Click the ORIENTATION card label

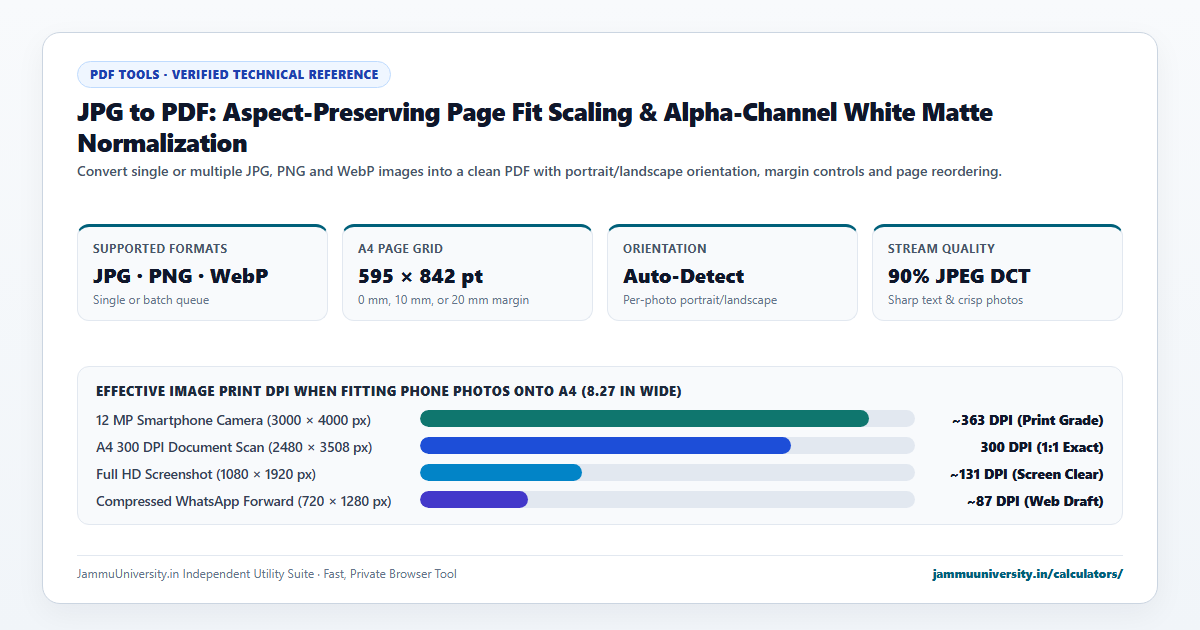[665, 248]
